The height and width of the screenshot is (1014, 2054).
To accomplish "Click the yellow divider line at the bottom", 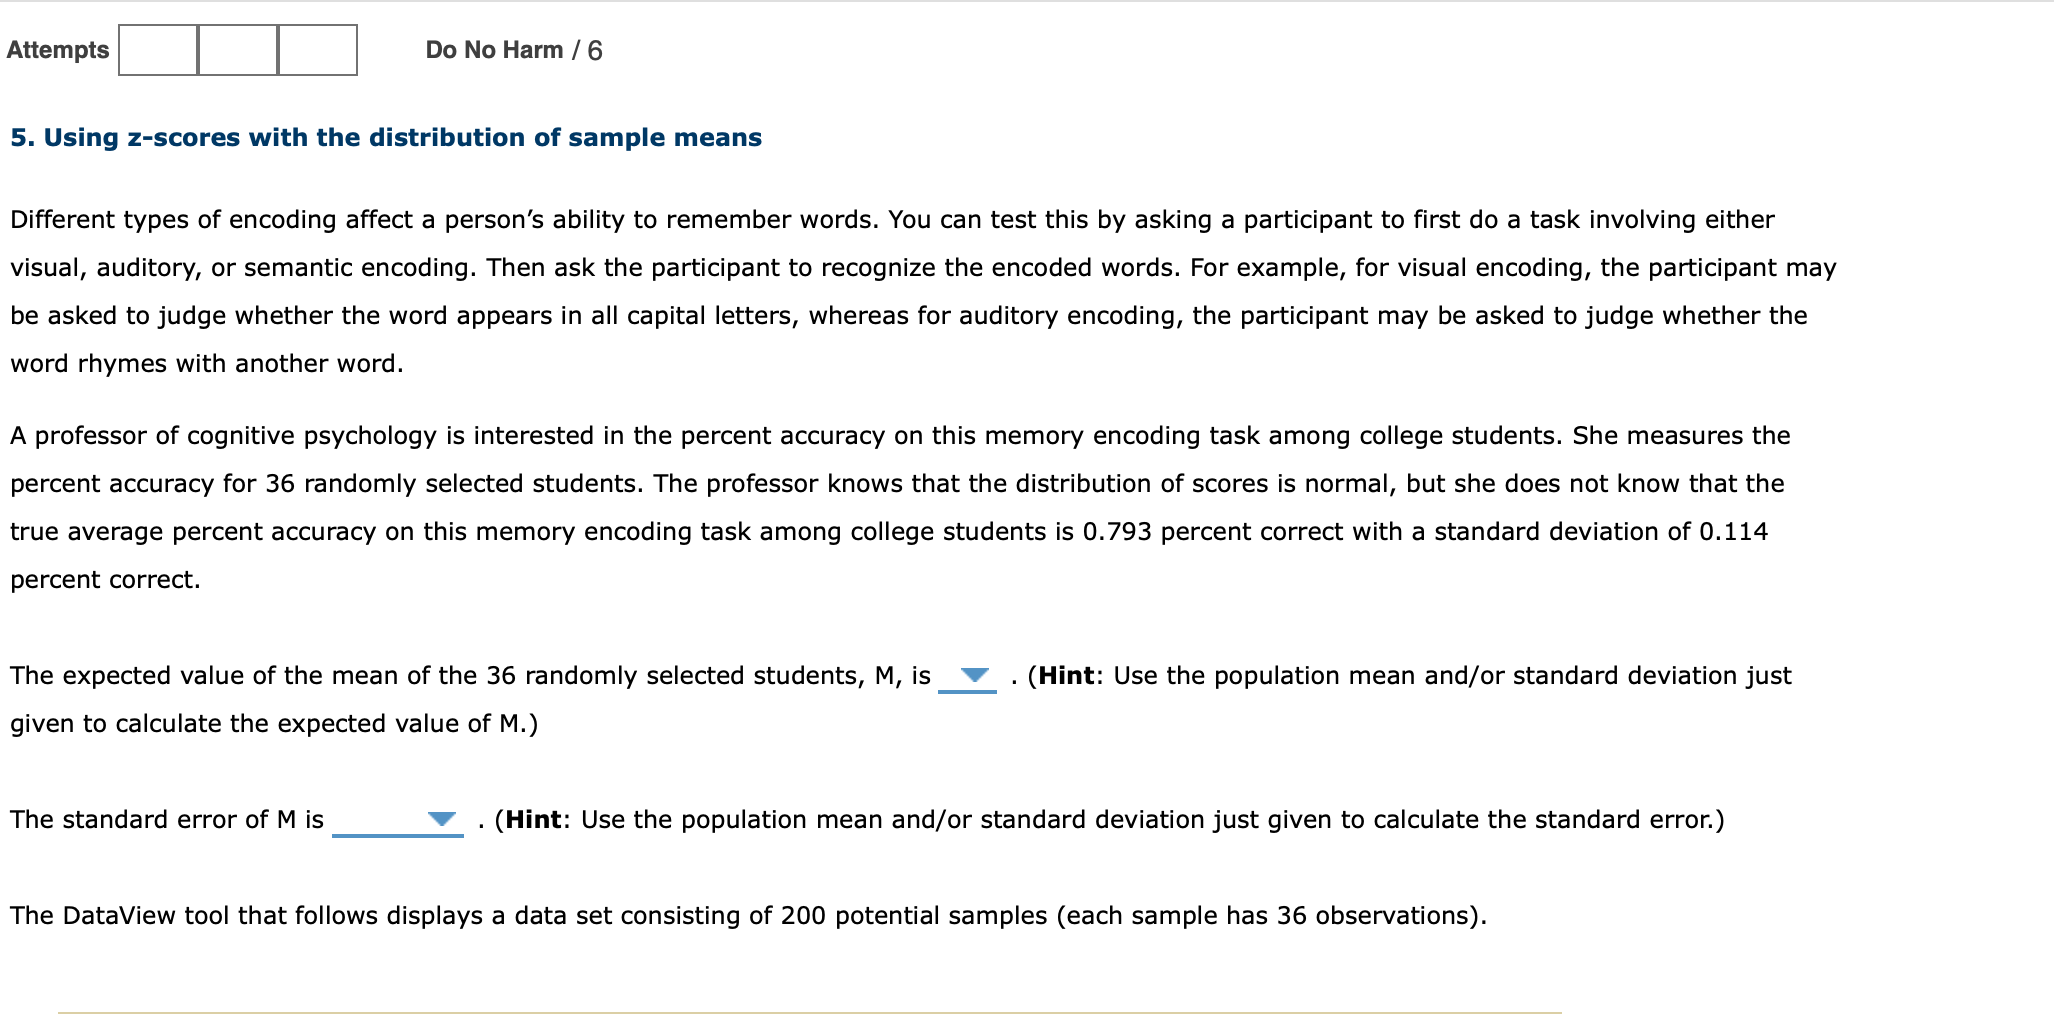I will pyautogui.click(x=810, y=1009).
